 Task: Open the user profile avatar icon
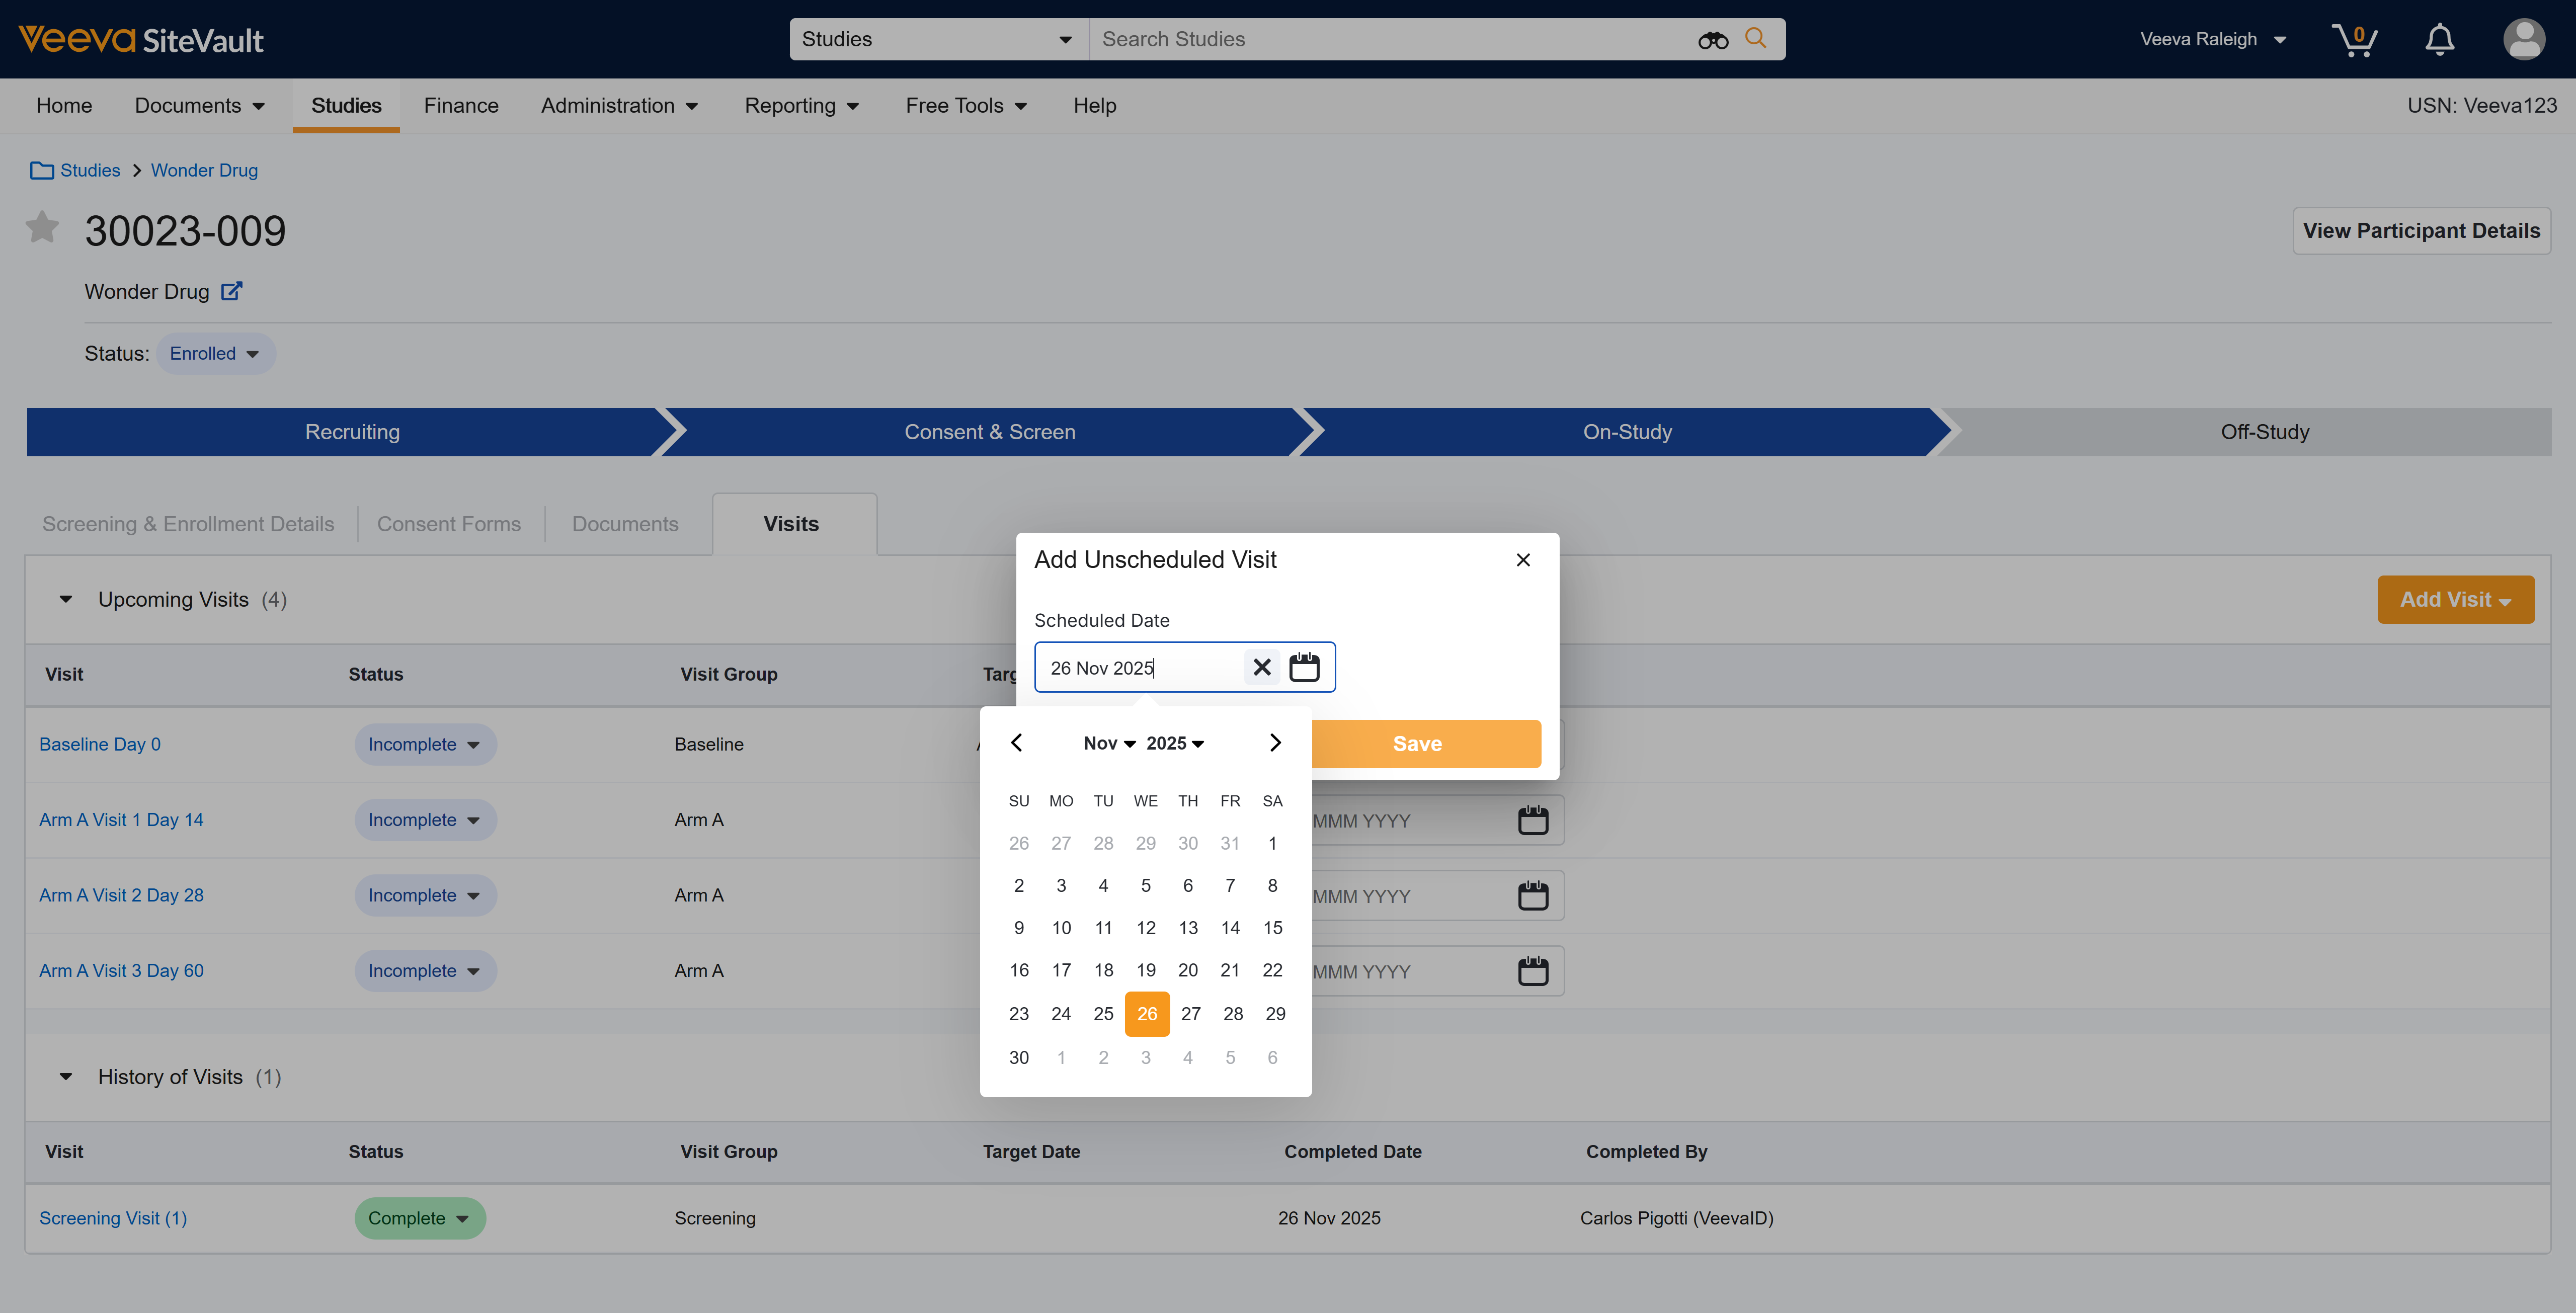click(2524, 39)
